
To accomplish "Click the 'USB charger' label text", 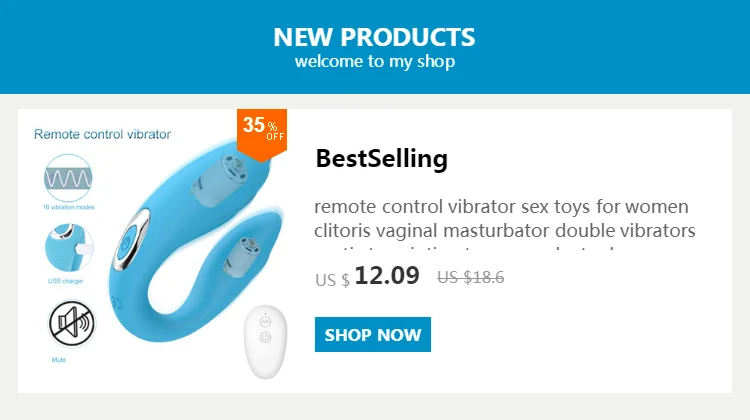I will coord(66,281).
